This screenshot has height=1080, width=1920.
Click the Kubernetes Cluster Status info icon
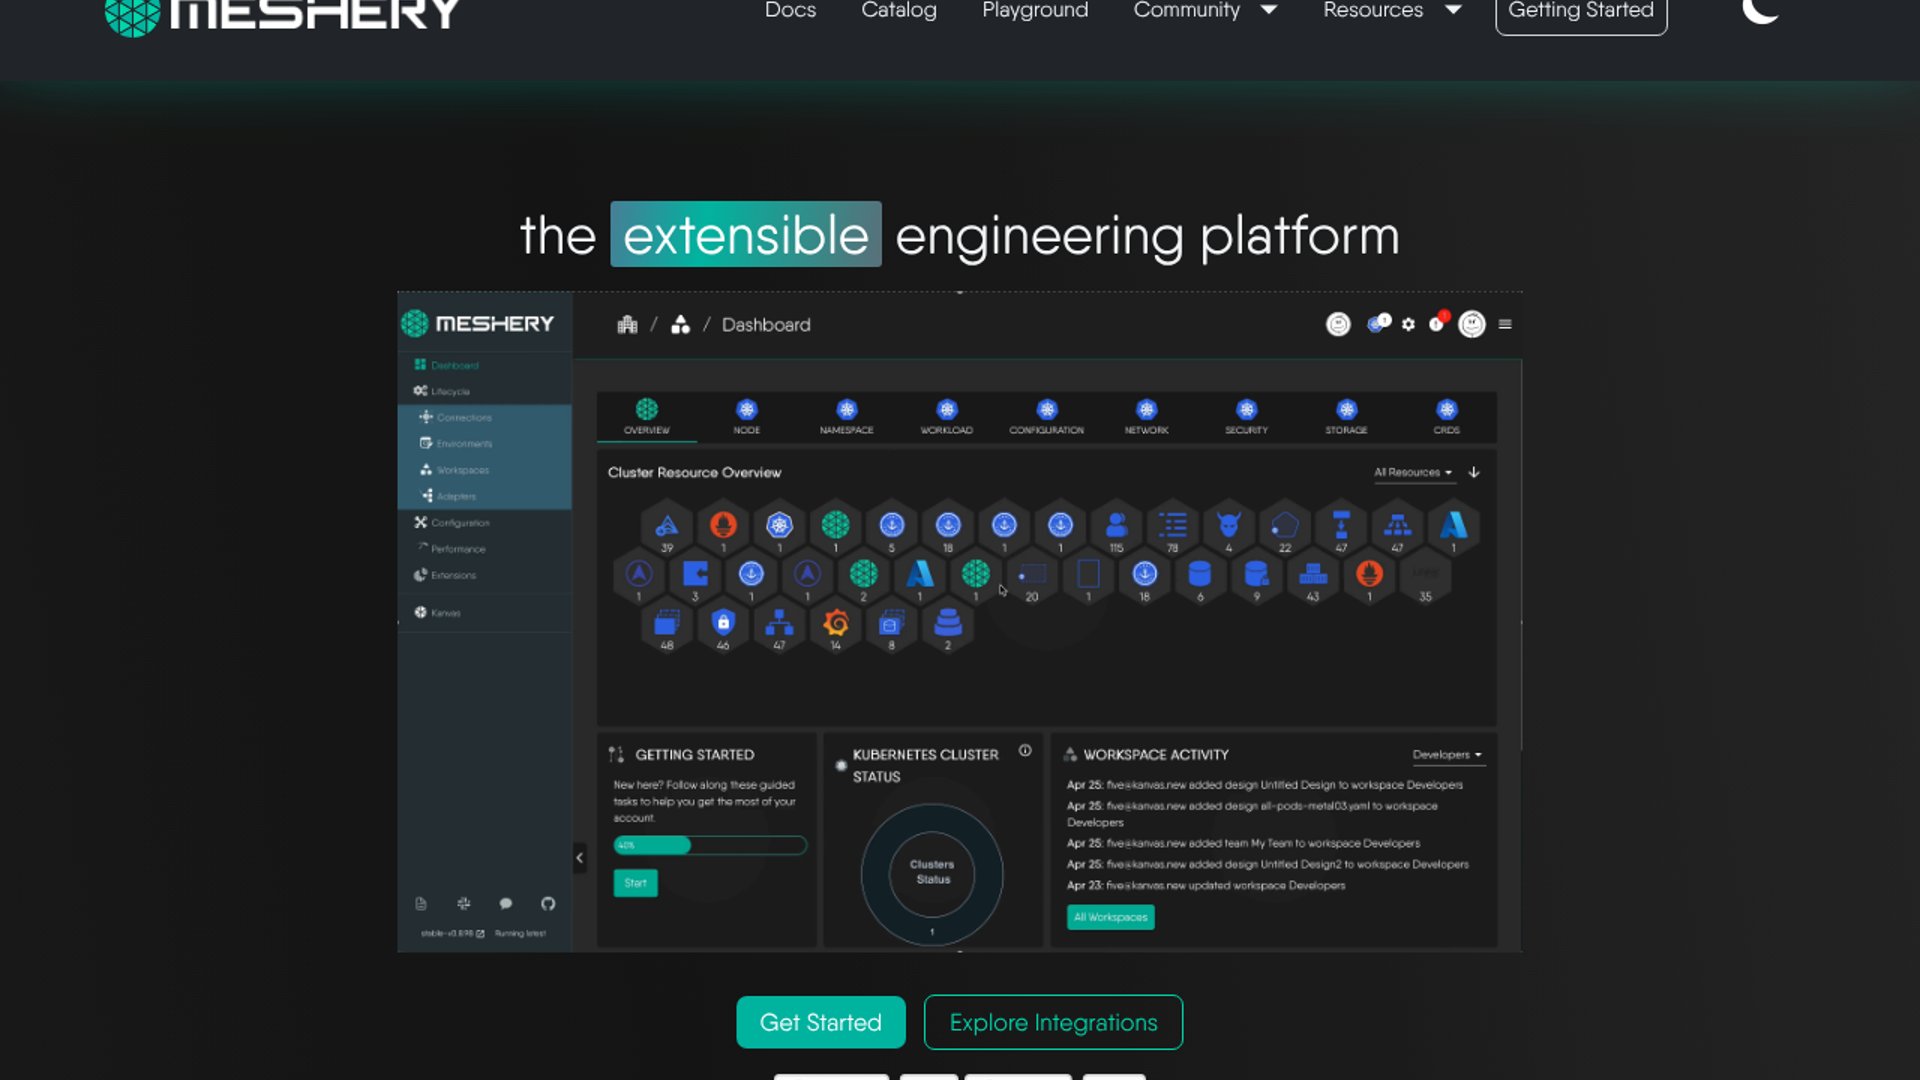1025,751
